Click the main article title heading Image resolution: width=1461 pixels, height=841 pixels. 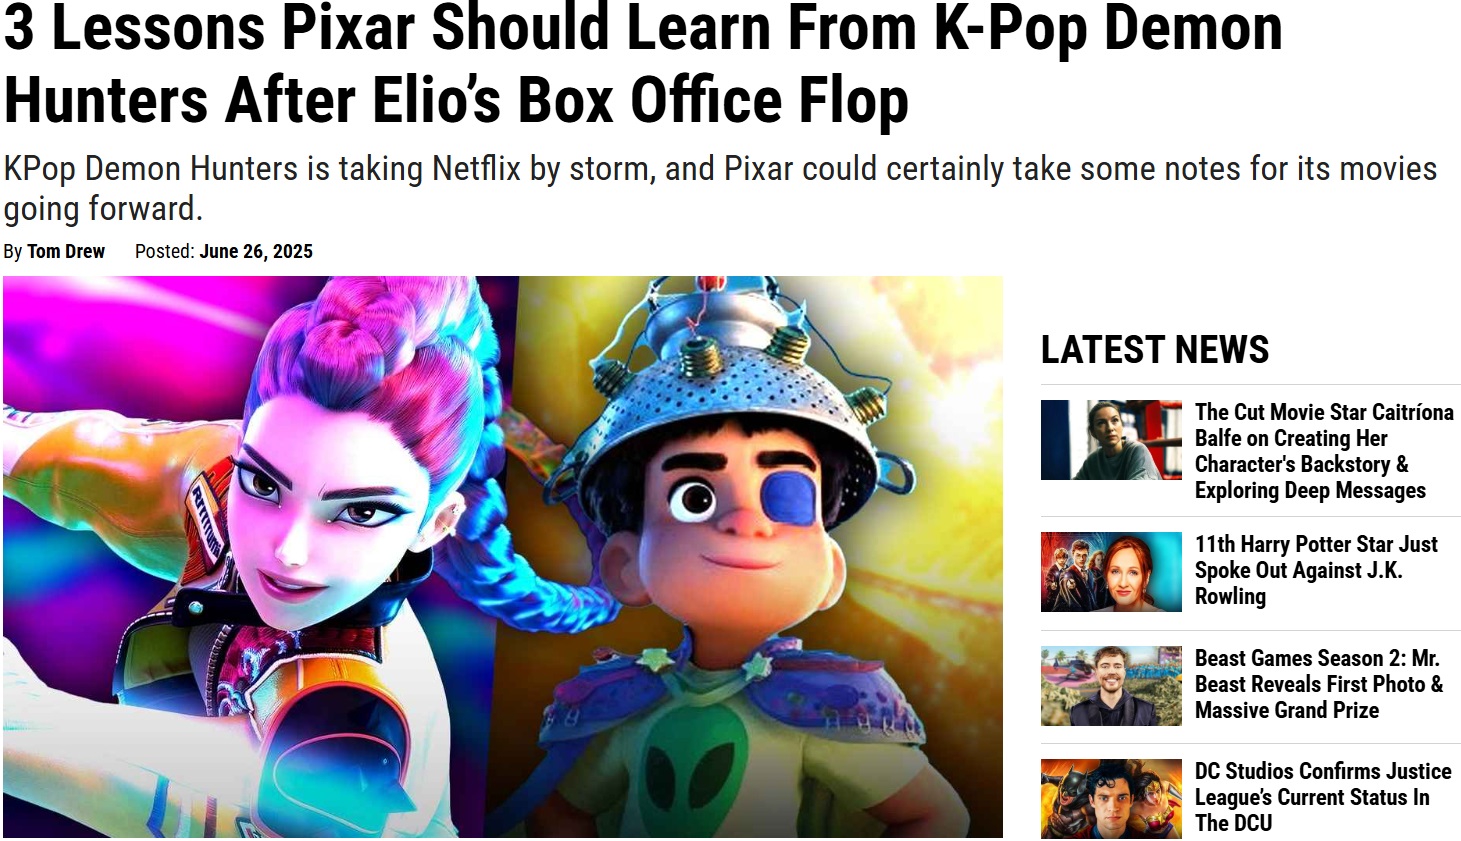coord(643,64)
